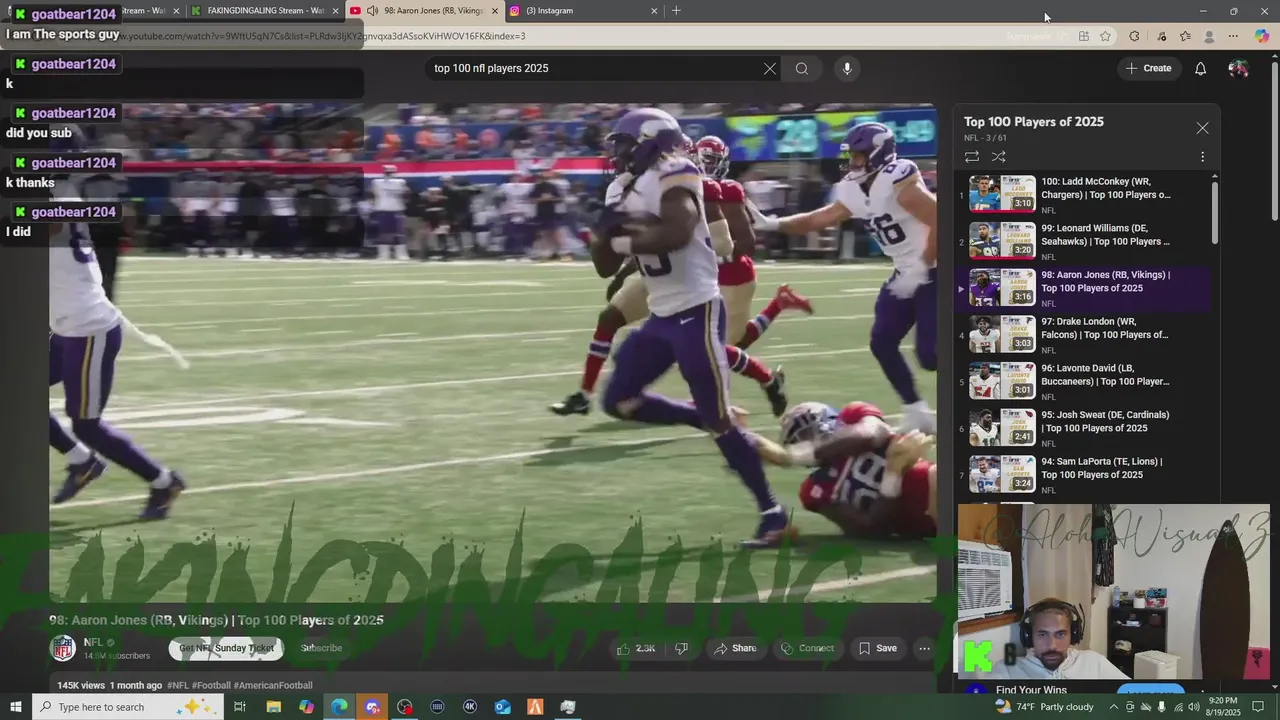Viewport: 1280px width, 720px height.
Task: Switch to the FAKINGDINGALING Stream tab
Action: point(265,10)
